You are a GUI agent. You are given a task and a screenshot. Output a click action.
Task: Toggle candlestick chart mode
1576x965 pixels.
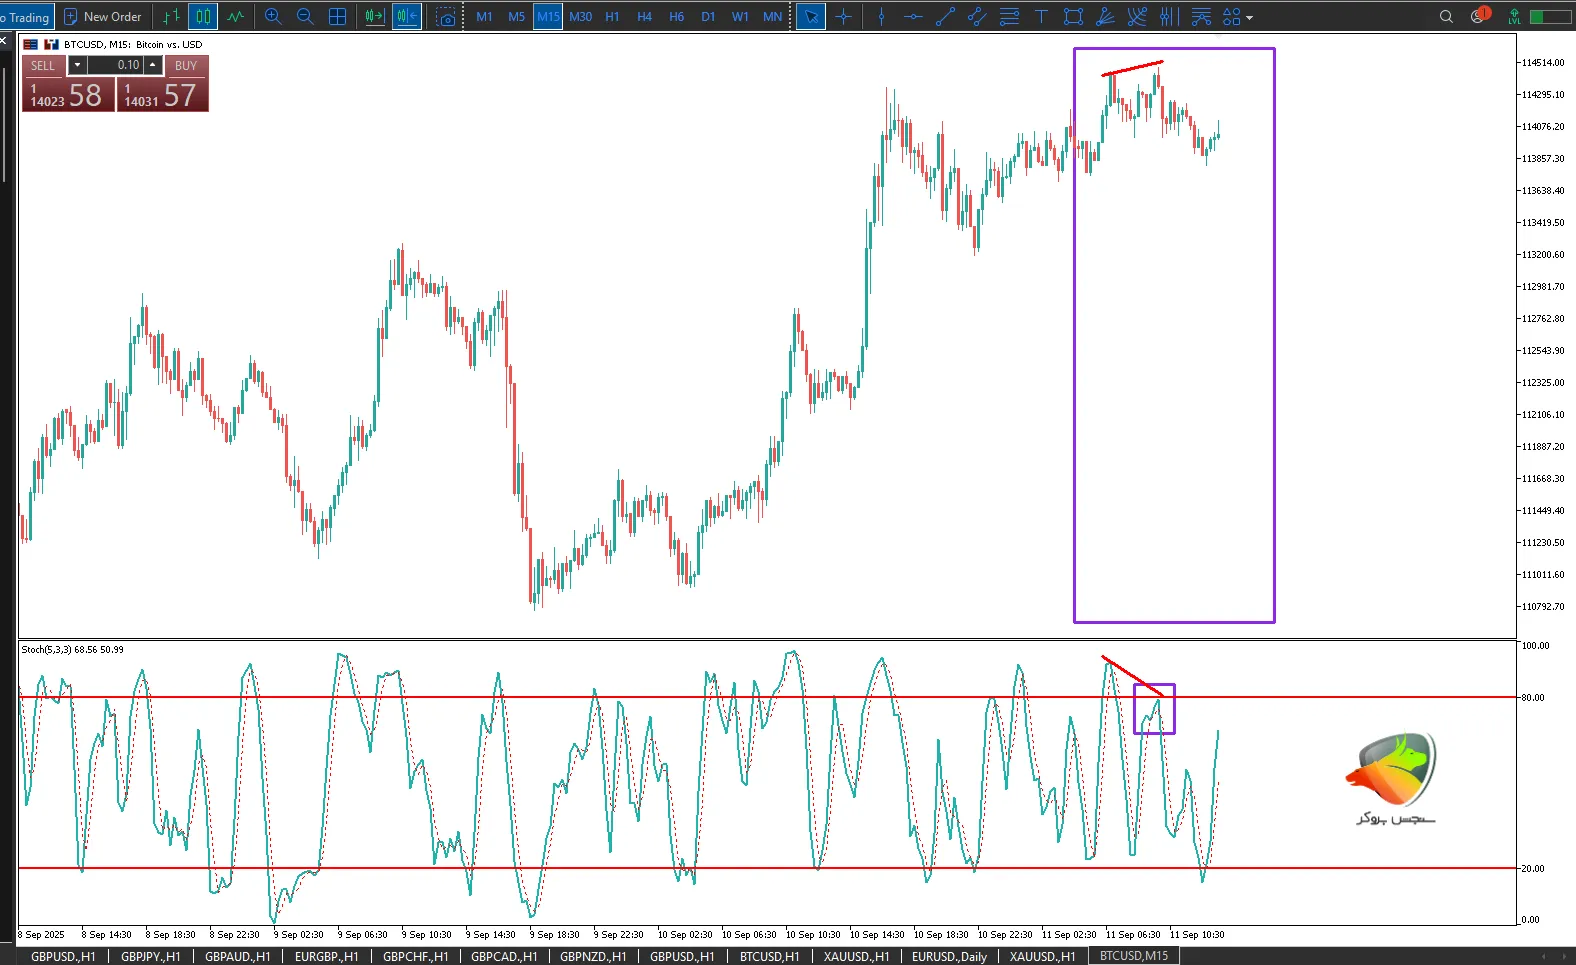pos(203,17)
